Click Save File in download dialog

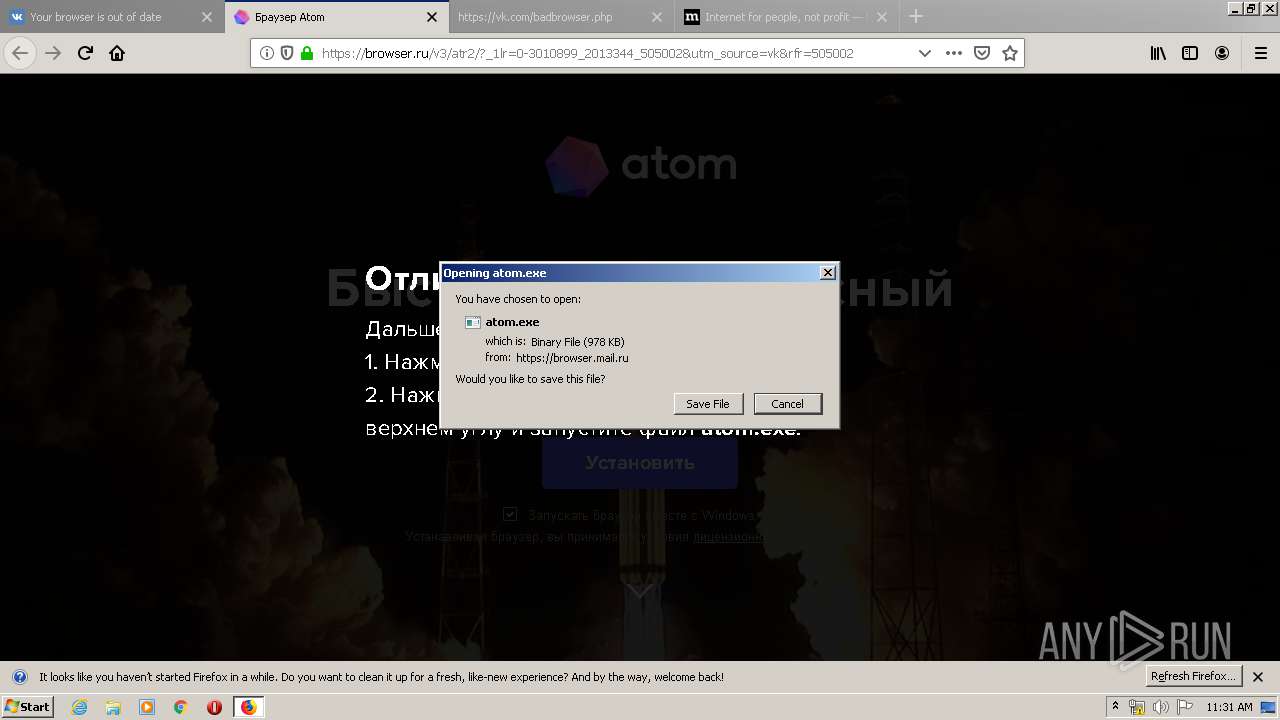click(708, 404)
